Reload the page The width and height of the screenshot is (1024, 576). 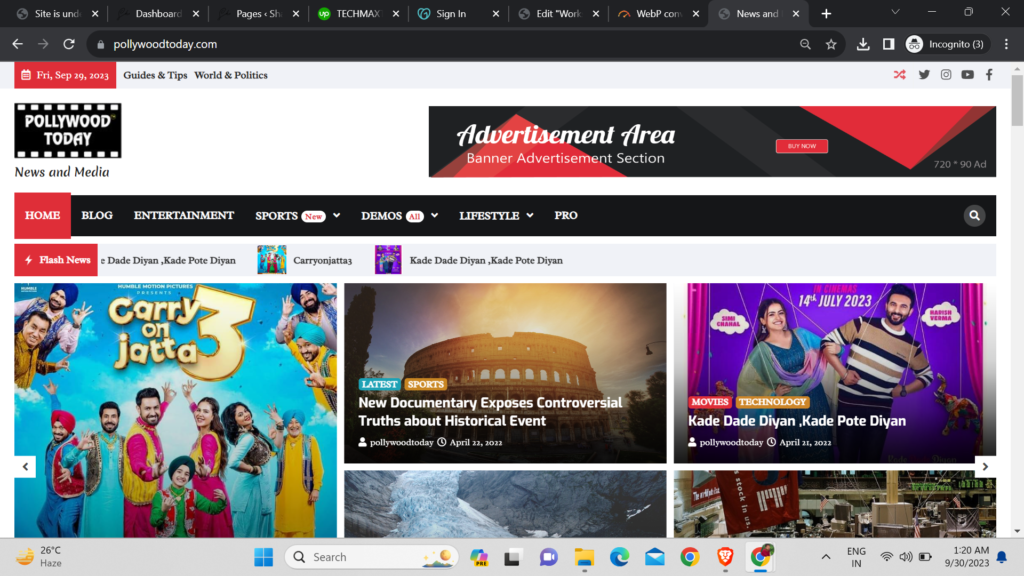pos(69,44)
